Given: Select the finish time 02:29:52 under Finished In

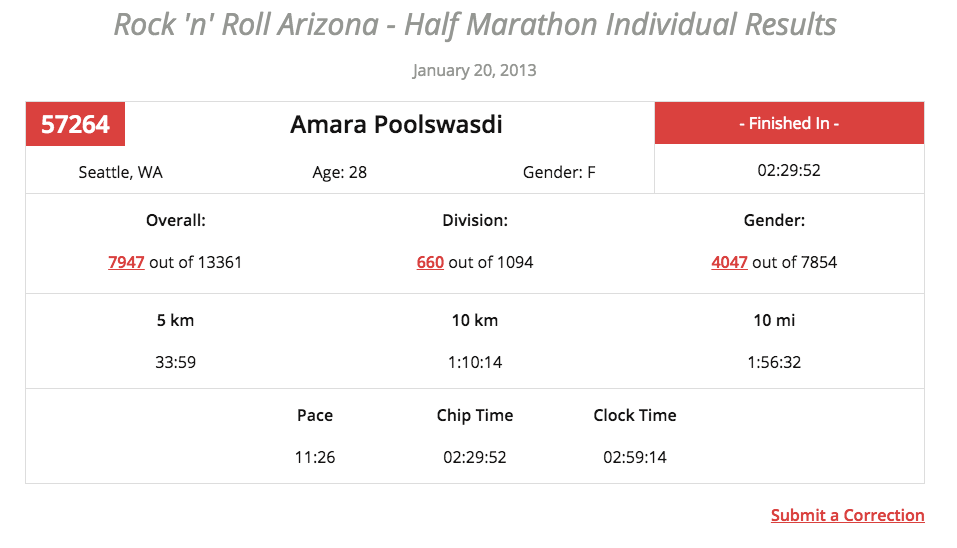Looking at the screenshot, I should [789, 170].
